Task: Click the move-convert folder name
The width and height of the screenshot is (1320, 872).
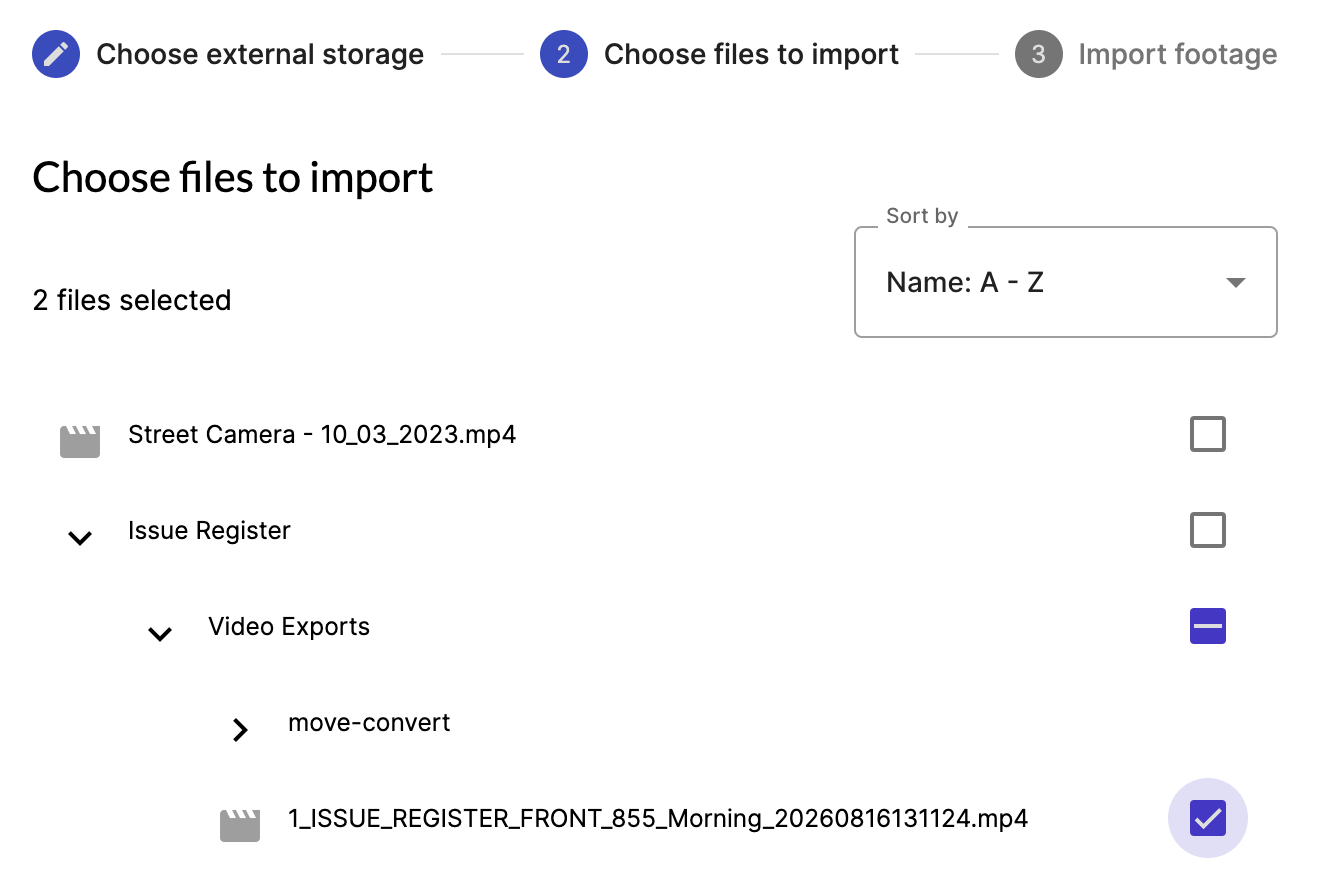Action: tap(369, 723)
